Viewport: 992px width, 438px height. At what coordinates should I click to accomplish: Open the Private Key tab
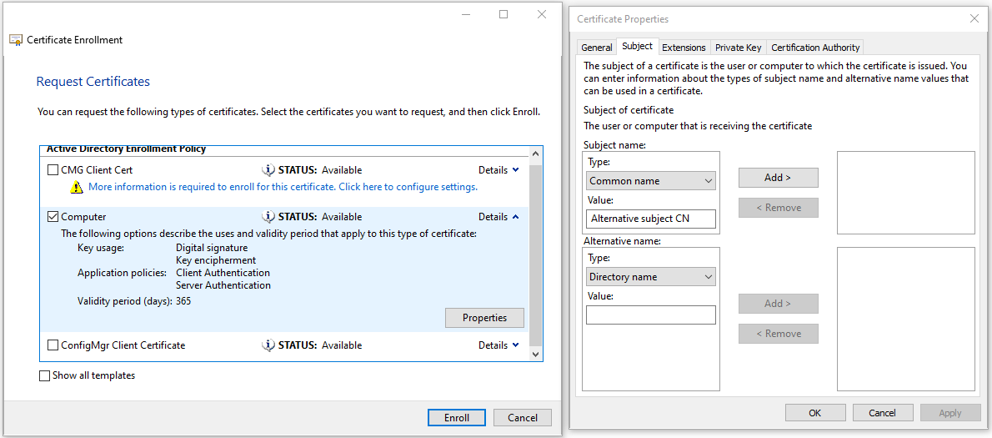pyautogui.click(x=738, y=47)
